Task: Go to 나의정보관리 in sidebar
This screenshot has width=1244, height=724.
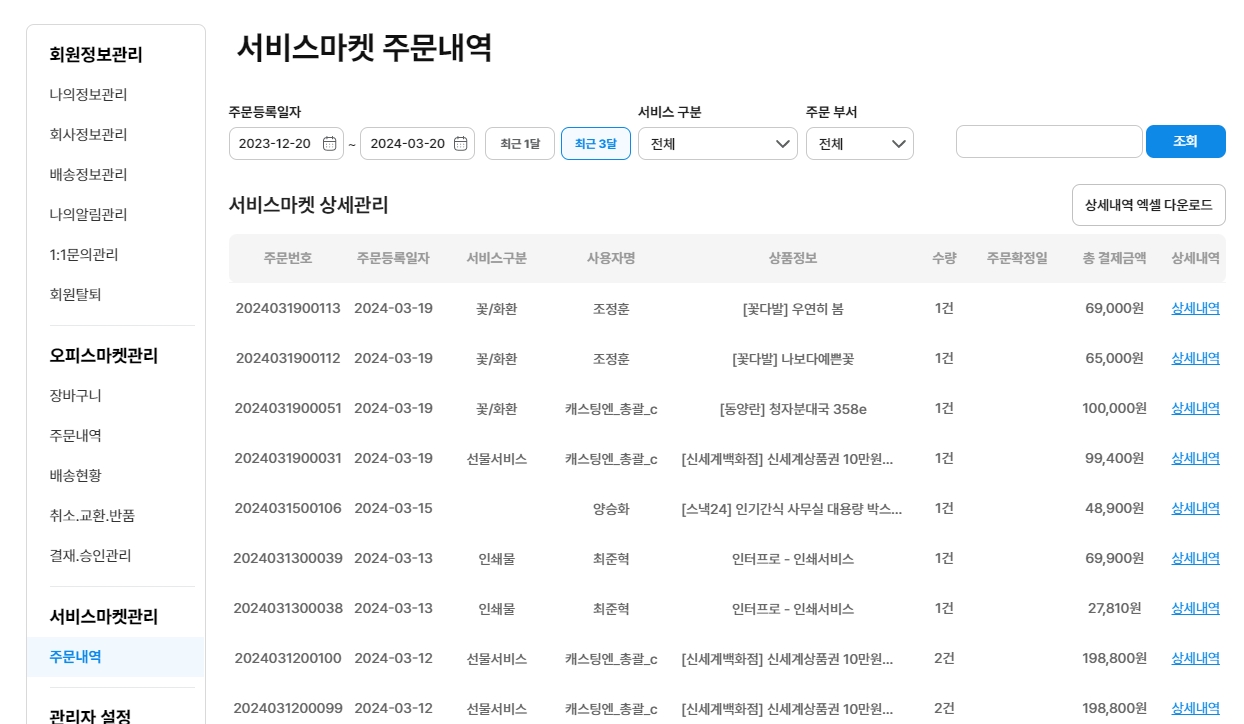Action: 88,95
